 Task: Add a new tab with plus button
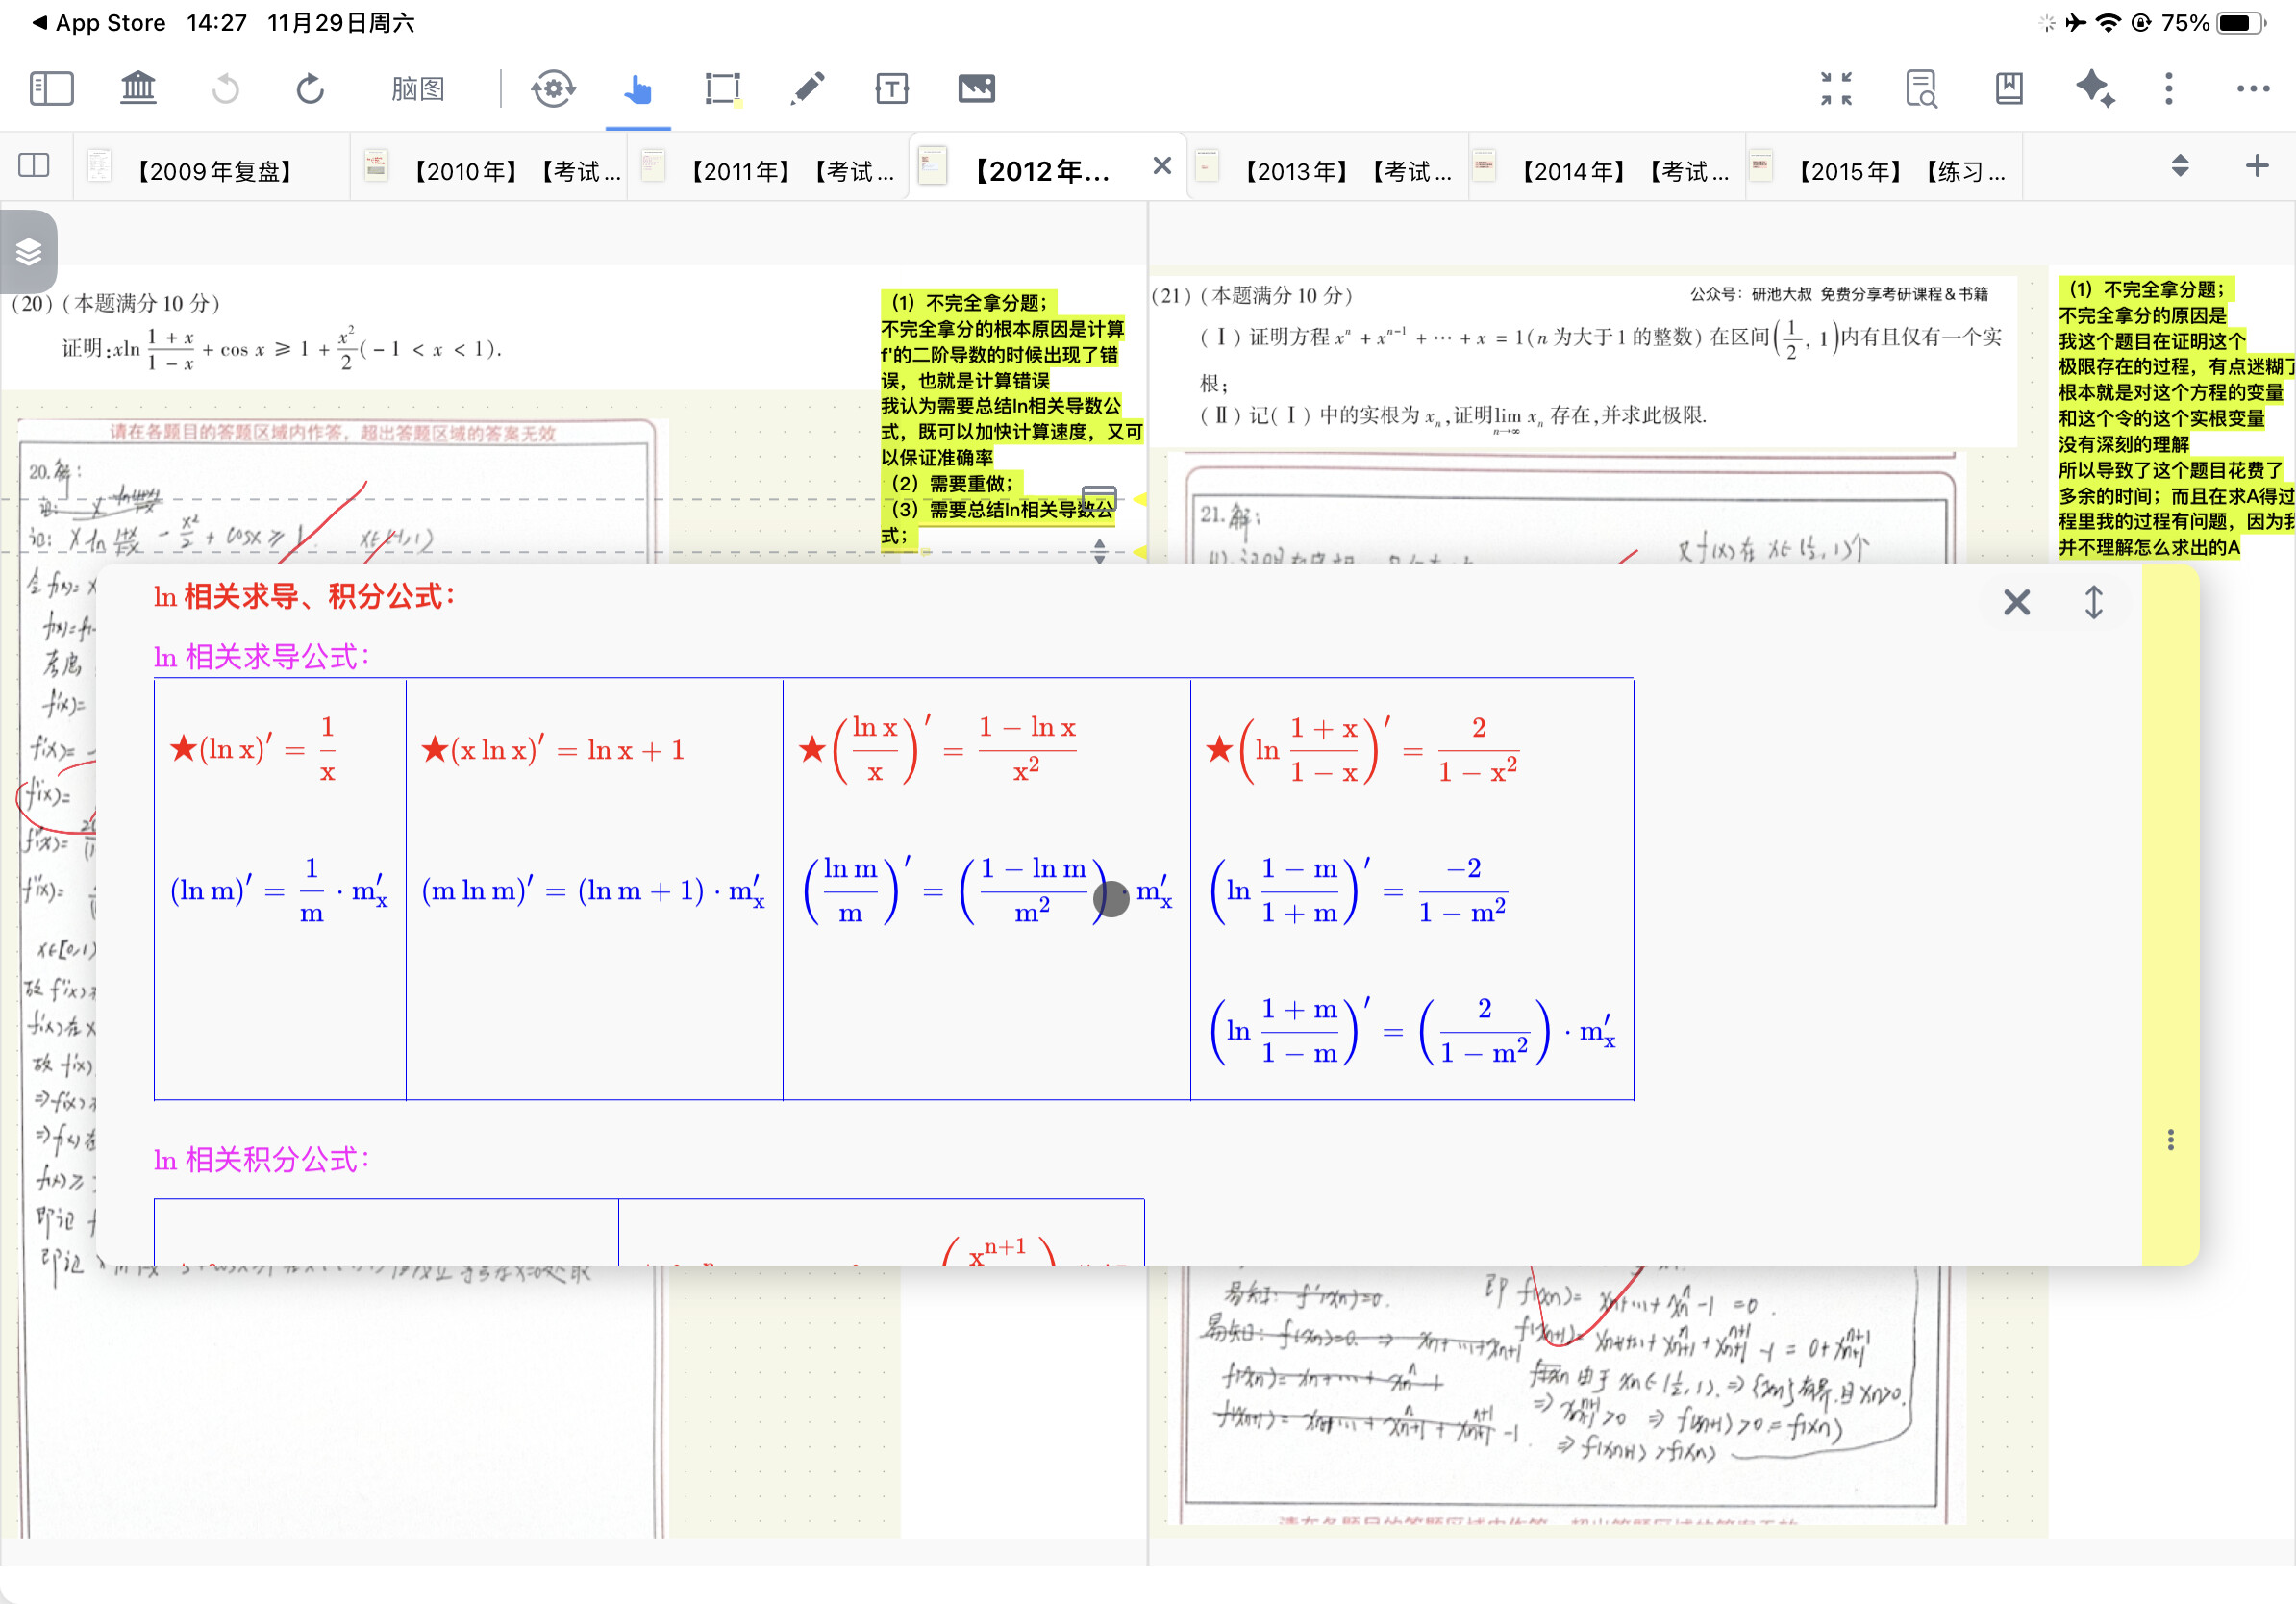2256,165
